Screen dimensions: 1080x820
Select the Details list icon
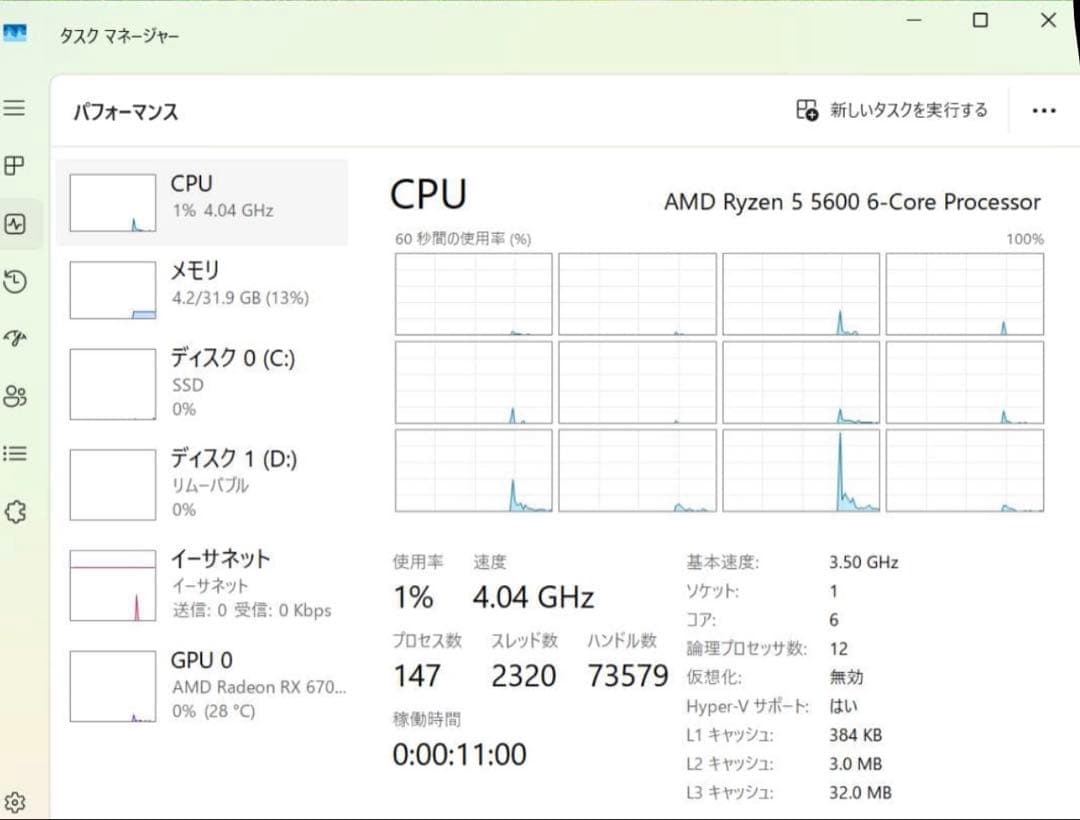[15, 453]
